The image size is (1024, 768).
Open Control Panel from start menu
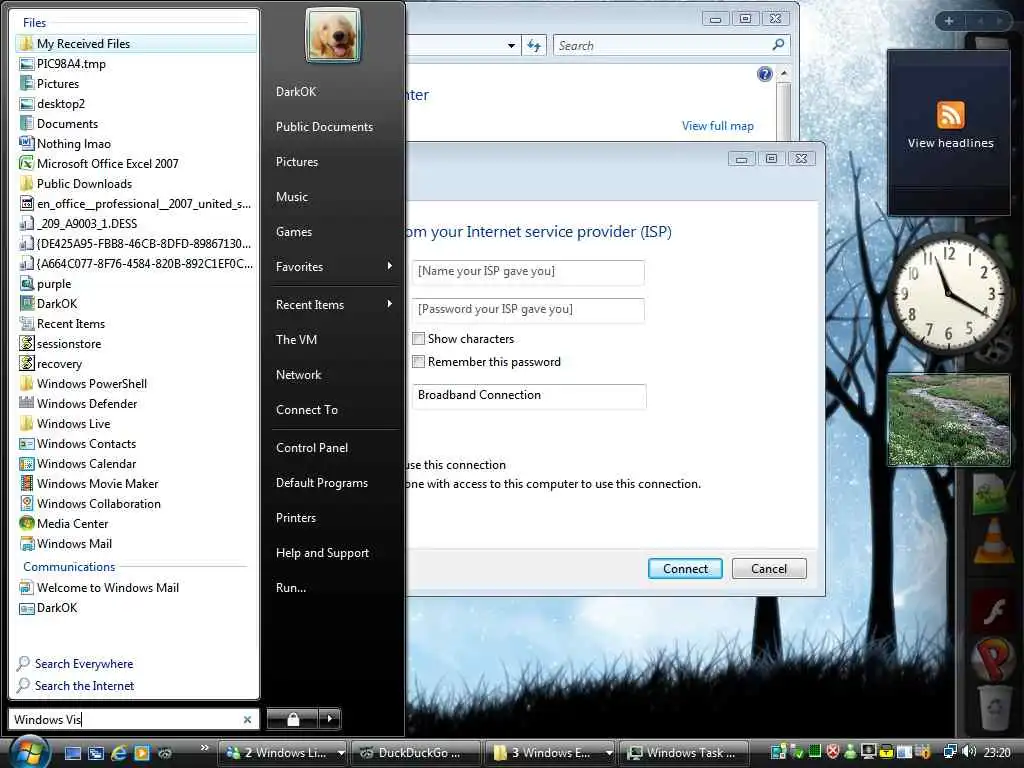[312, 447]
